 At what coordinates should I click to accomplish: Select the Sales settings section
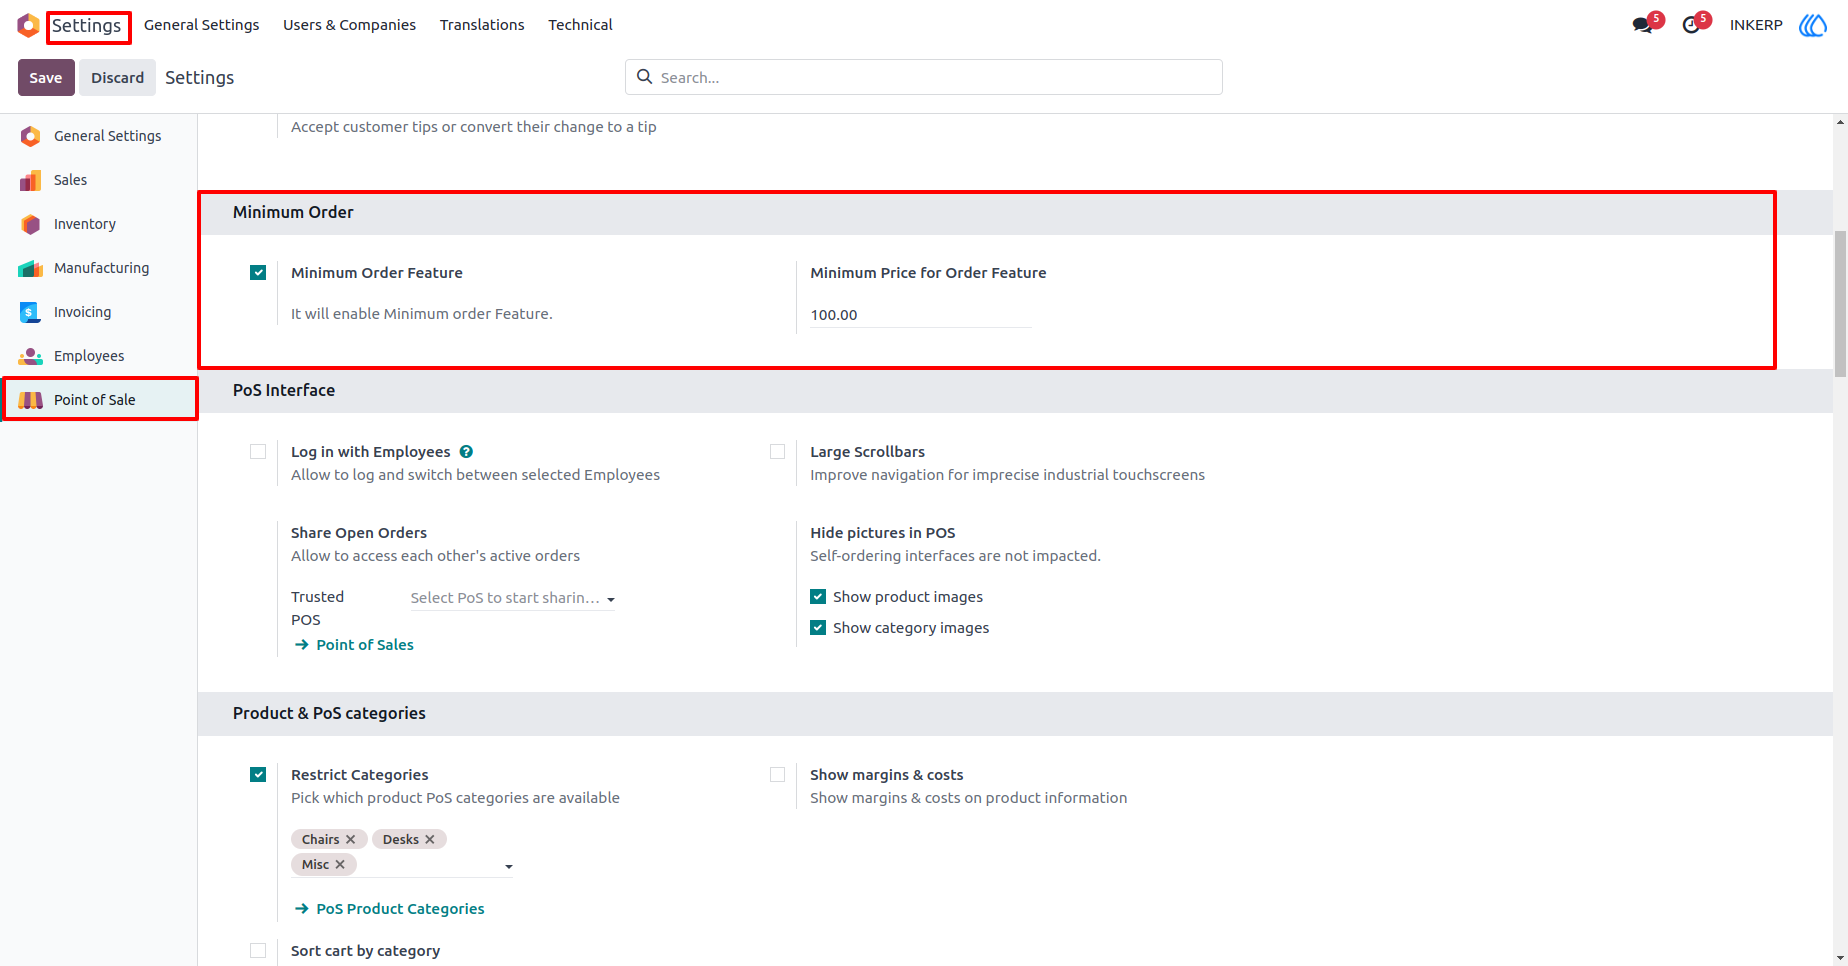(x=98, y=180)
